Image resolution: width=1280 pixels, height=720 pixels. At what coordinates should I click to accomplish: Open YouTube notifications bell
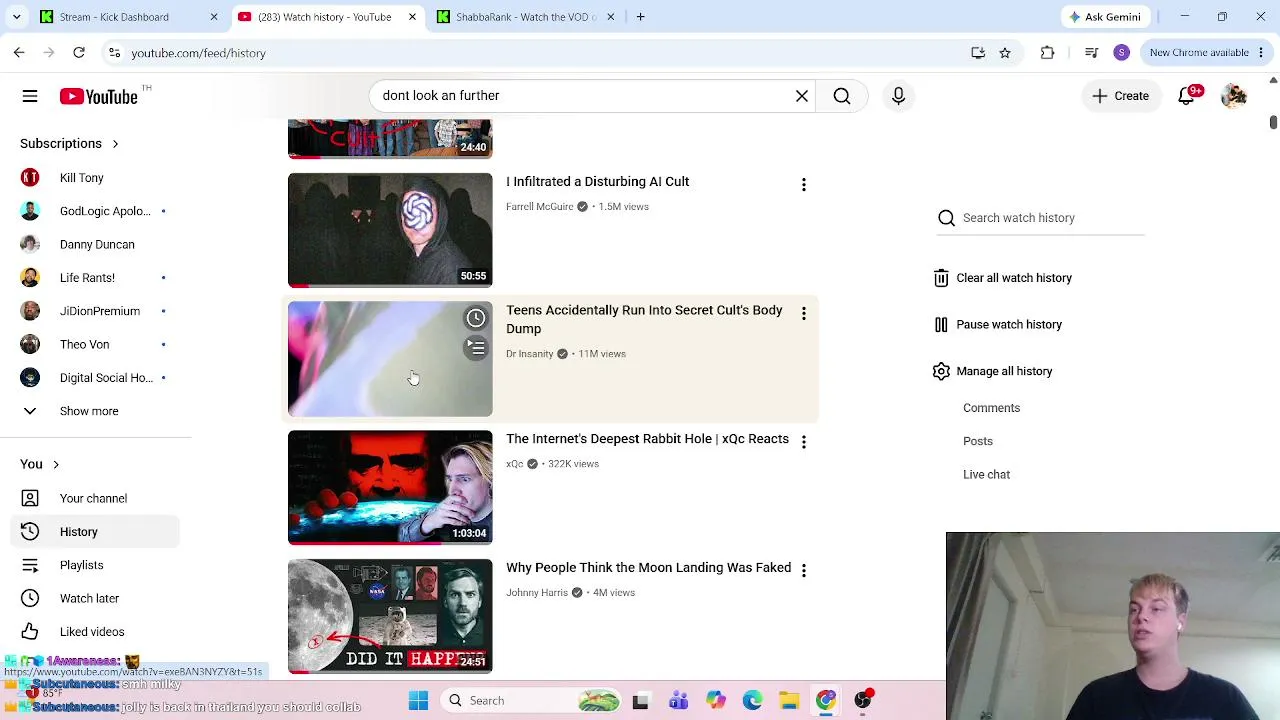point(1186,96)
